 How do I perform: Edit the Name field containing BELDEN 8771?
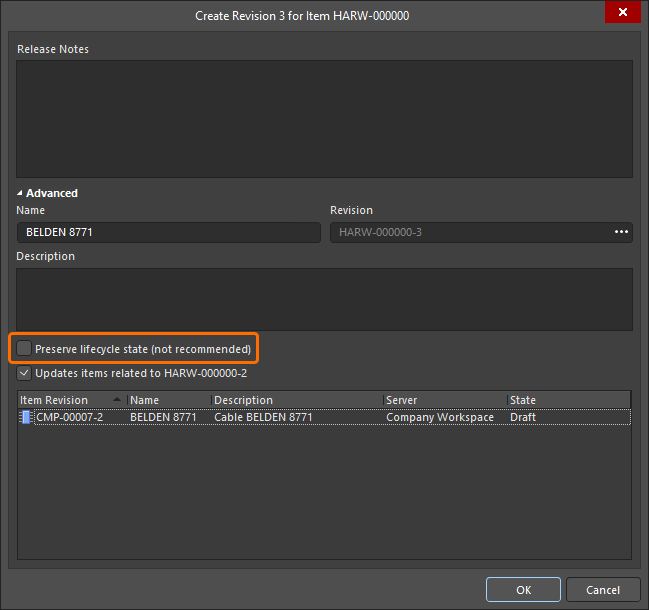(169, 232)
